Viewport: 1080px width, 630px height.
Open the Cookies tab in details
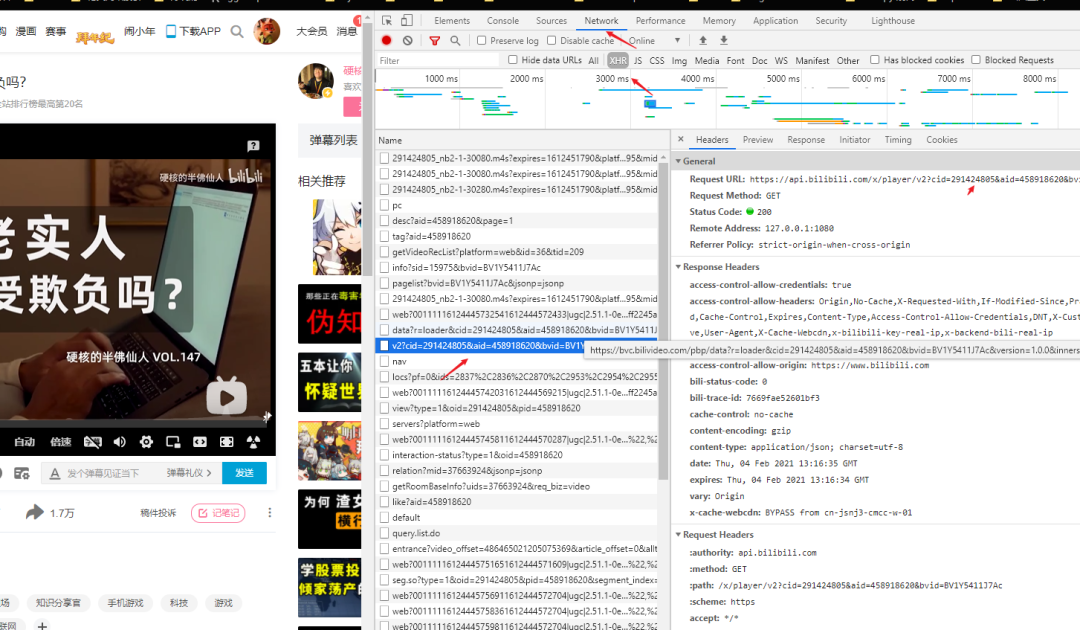(x=942, y=140)
